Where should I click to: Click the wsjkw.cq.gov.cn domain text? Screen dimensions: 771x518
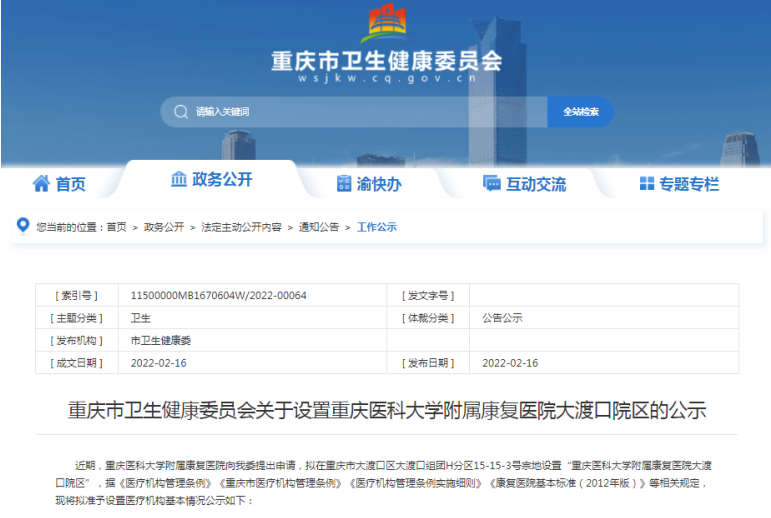387,78
